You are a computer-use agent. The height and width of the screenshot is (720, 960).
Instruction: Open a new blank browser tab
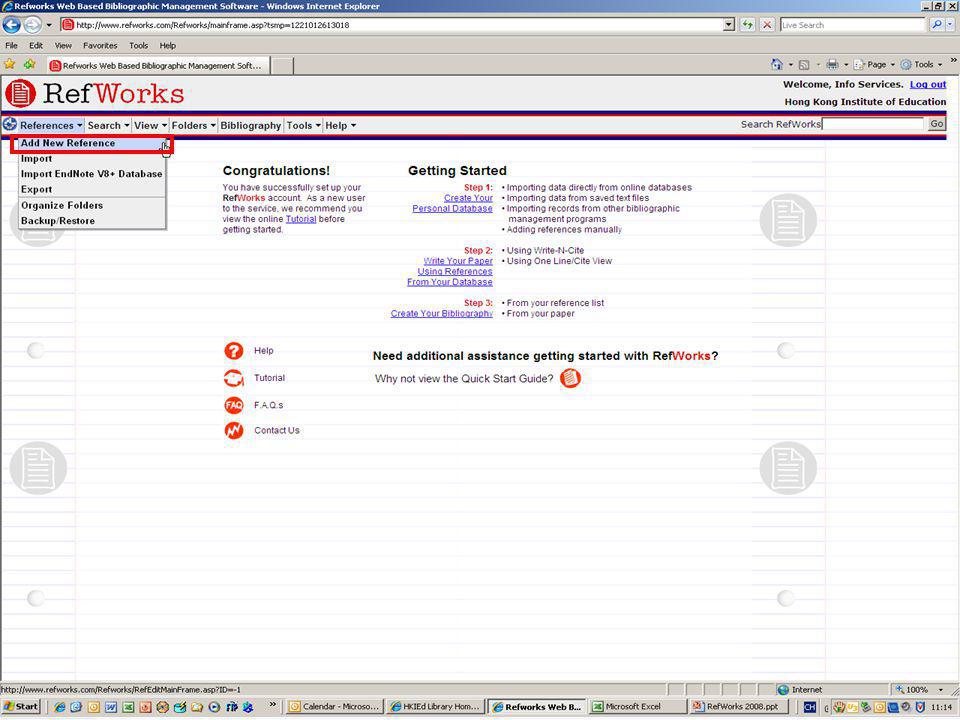coord(282,66)
